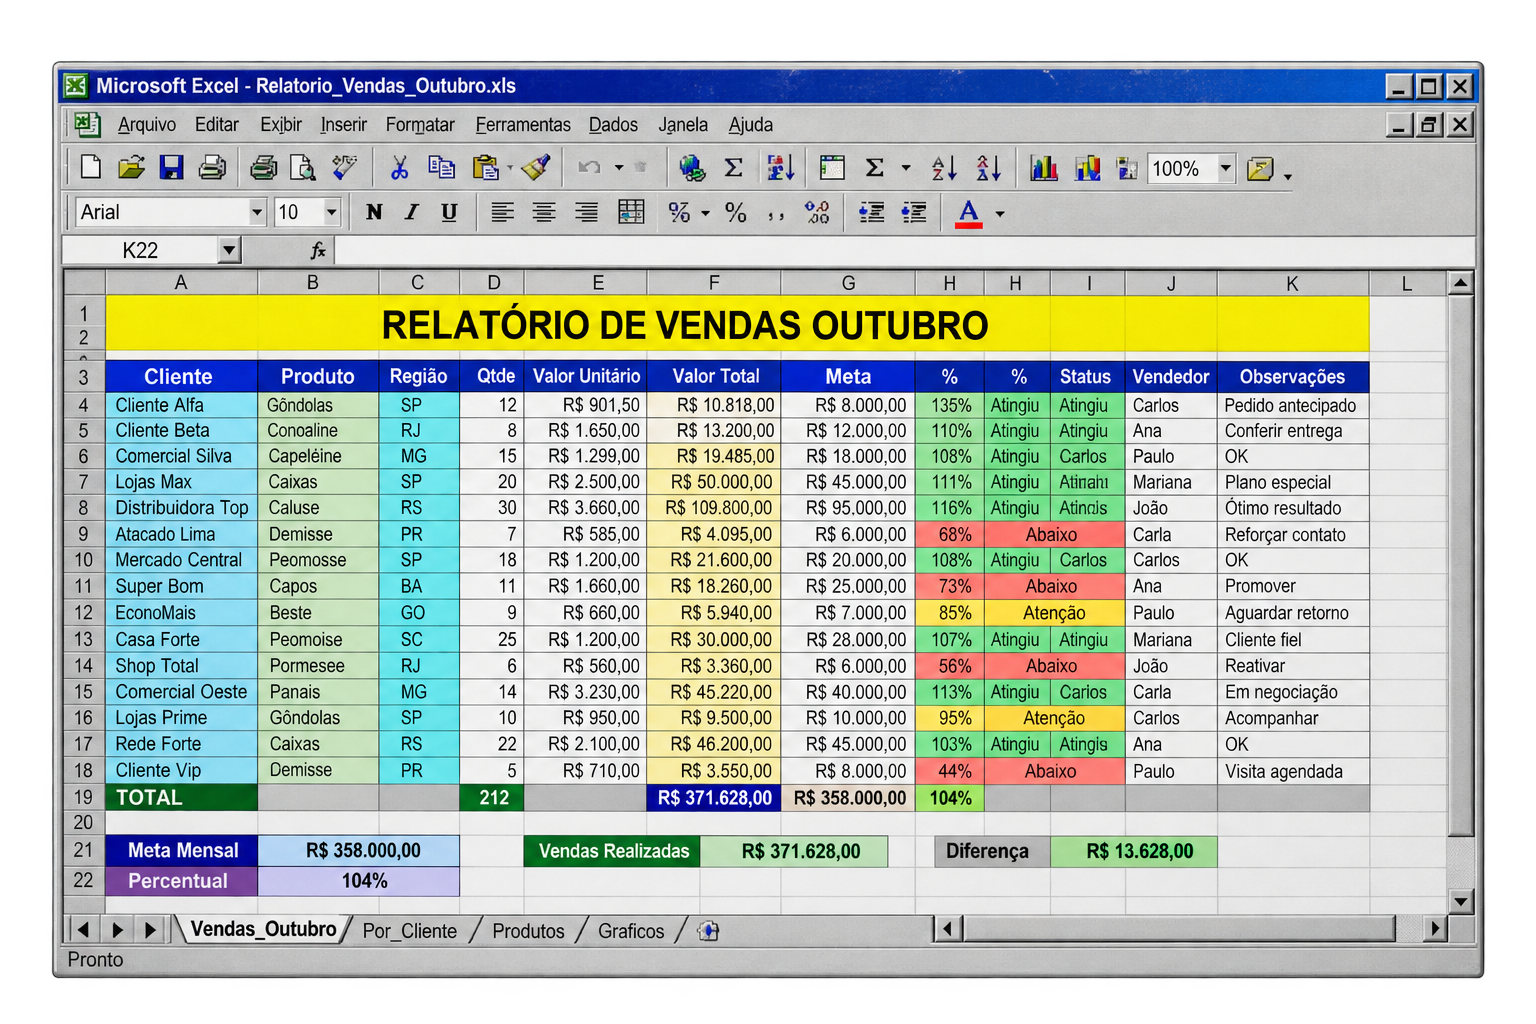The width and height of the screenshot is (1536, 1024).
Task: Expand the toolbar options arrow after help icon
Action: 1287,176
